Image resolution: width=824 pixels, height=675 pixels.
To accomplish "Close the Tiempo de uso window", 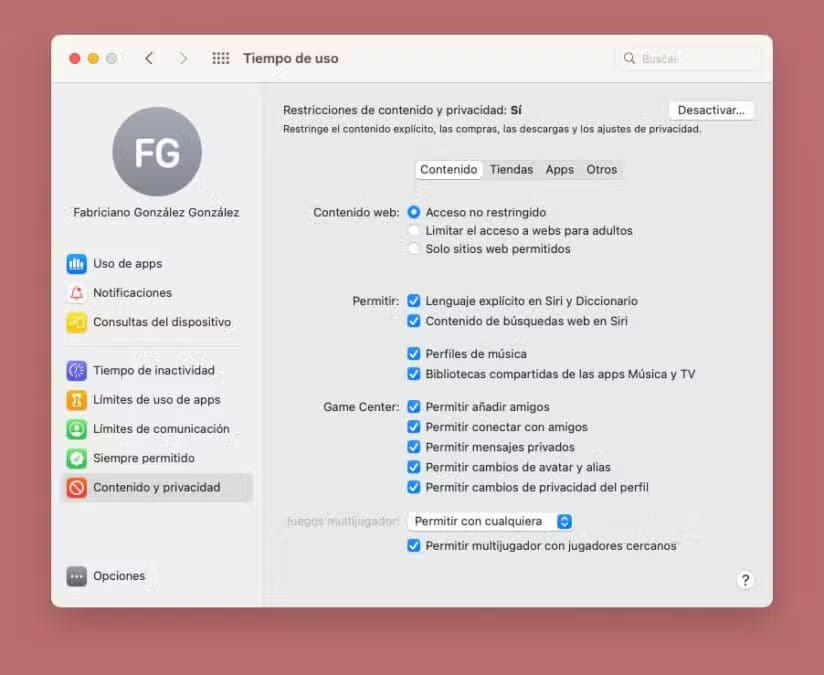I will tap(75, 58).
